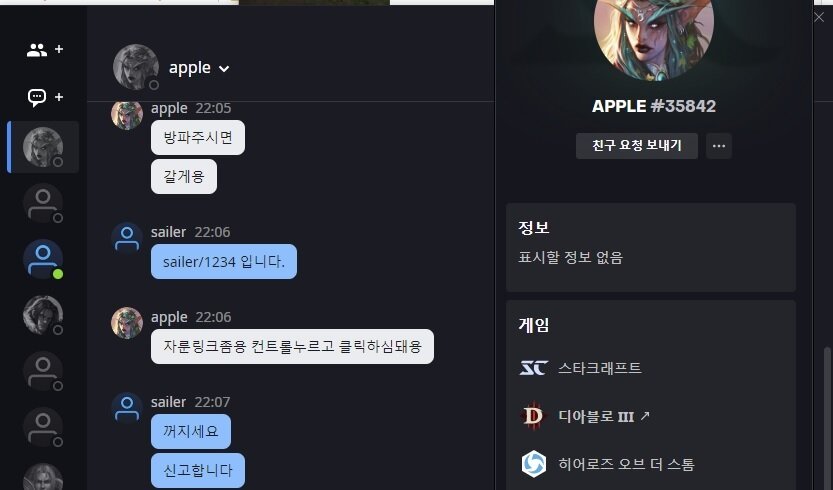The height and width of the screenshot is (490, 833).
Task: Click the profile panel scrollbar
Action: click(x=827, y=419)
